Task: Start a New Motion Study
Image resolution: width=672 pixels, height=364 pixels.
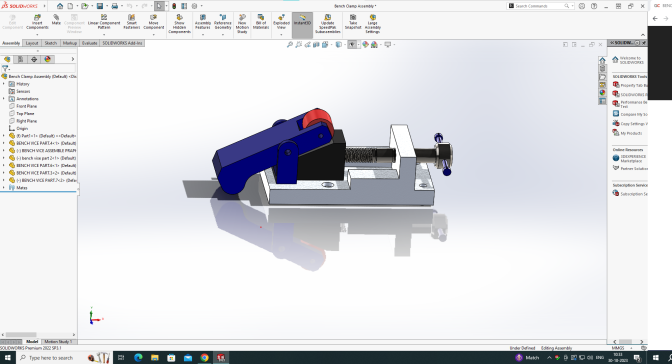Action: pos(242,24)
